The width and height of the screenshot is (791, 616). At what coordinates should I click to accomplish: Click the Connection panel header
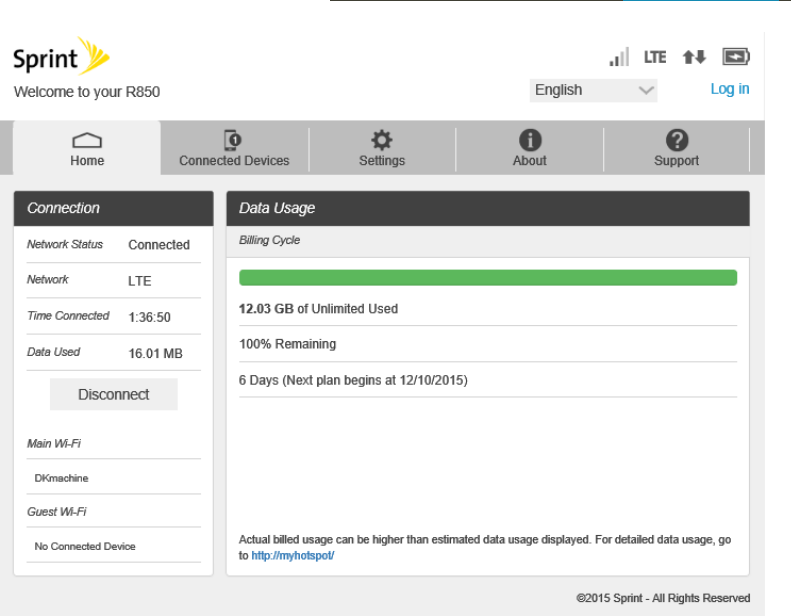pos(114,208)
